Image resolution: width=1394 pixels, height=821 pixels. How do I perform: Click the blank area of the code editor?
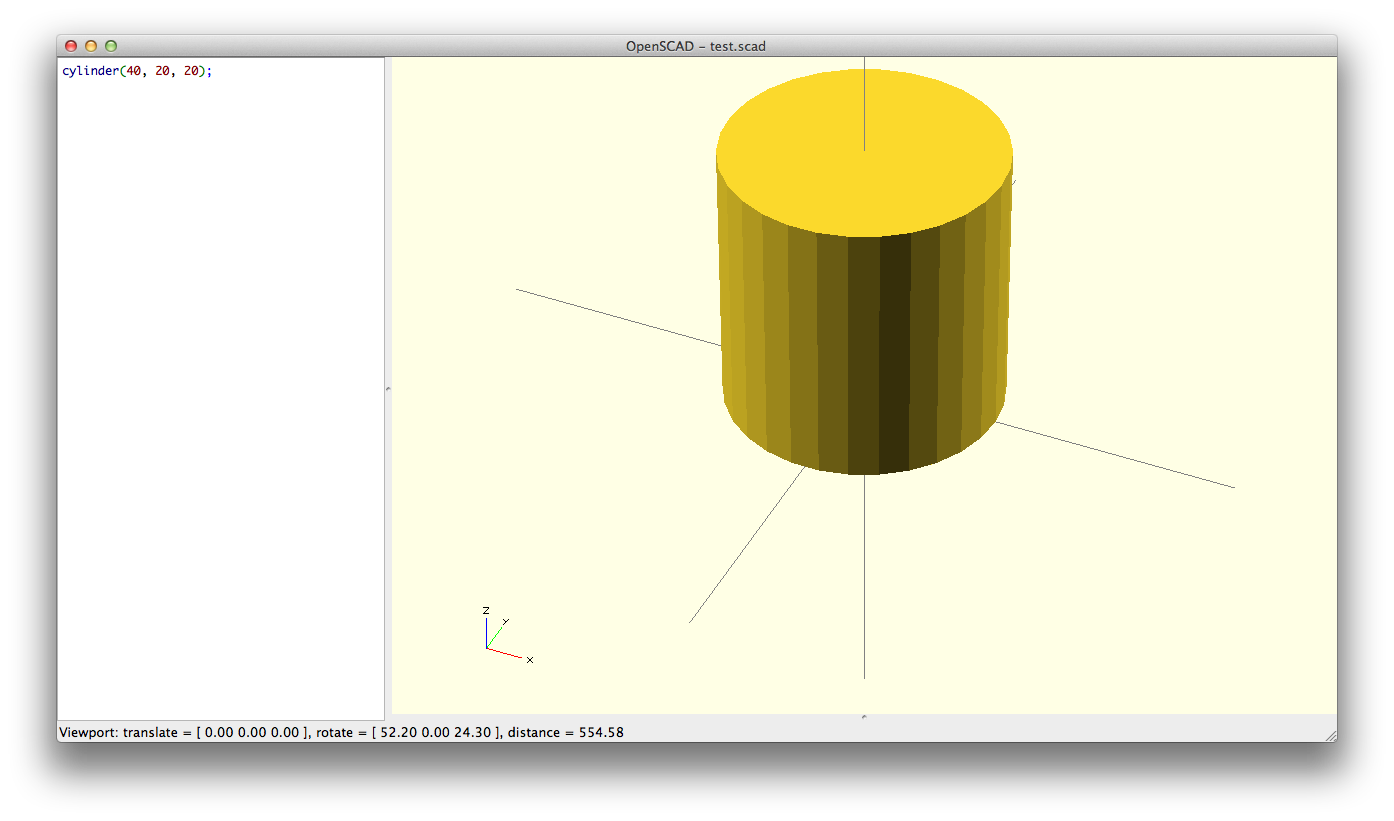[x=220, y=400]
